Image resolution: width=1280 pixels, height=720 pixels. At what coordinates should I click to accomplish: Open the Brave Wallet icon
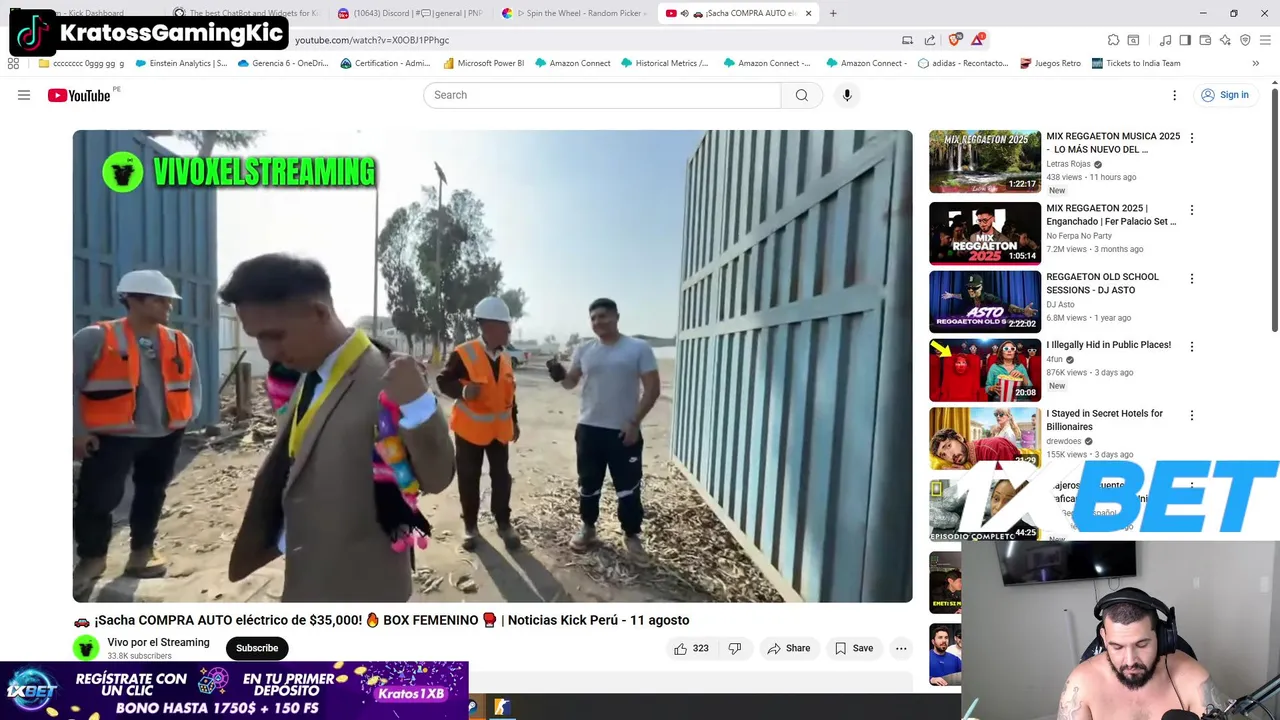click(x=1205, y=40)
